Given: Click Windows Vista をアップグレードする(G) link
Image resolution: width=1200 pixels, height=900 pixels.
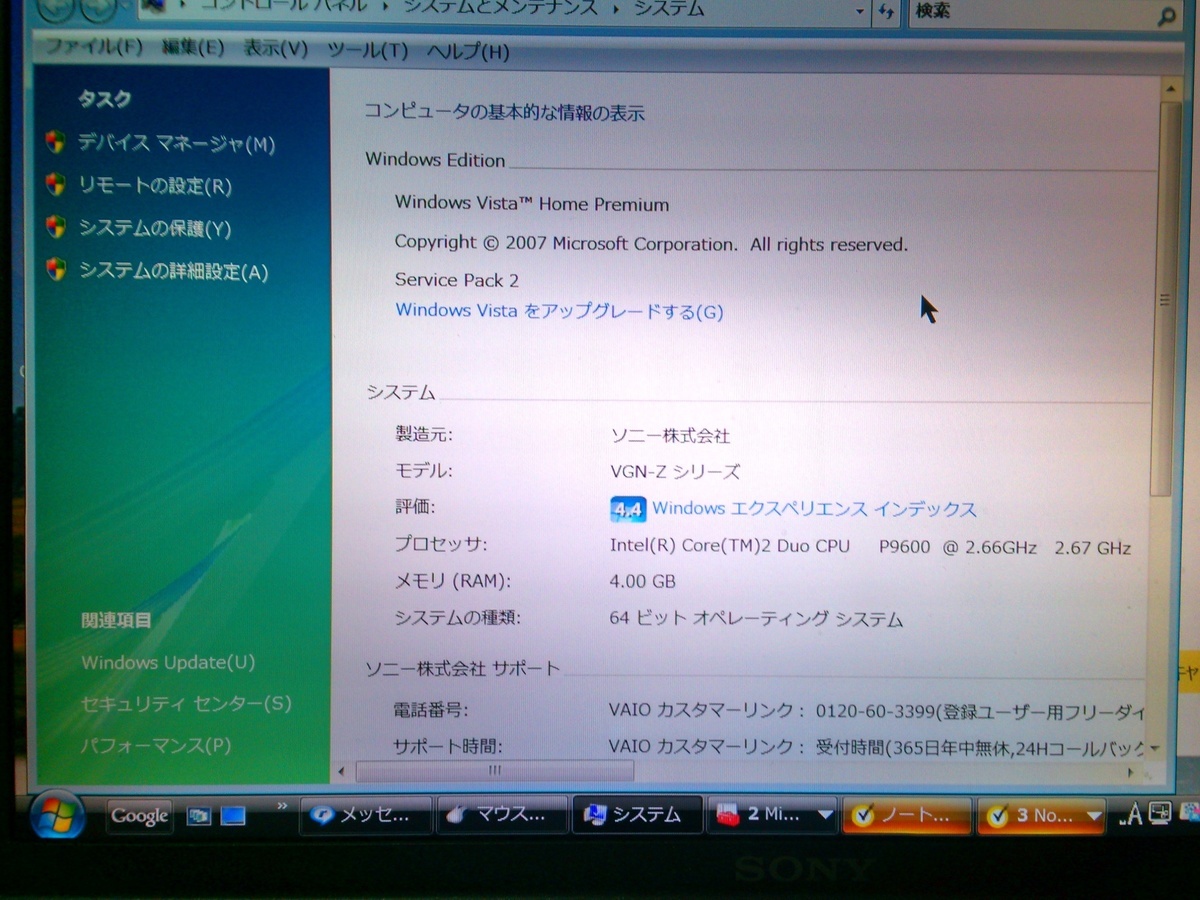Looking at the screenshot, I should pyautogui.click(x=559, y=311).
